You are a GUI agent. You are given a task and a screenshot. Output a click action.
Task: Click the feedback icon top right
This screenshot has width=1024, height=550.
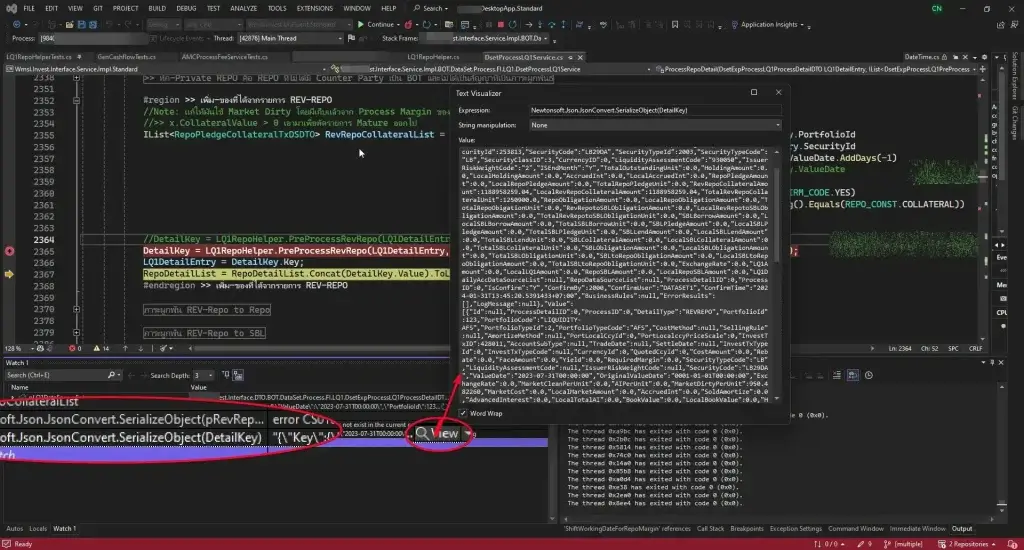[x=1014, y=25]
